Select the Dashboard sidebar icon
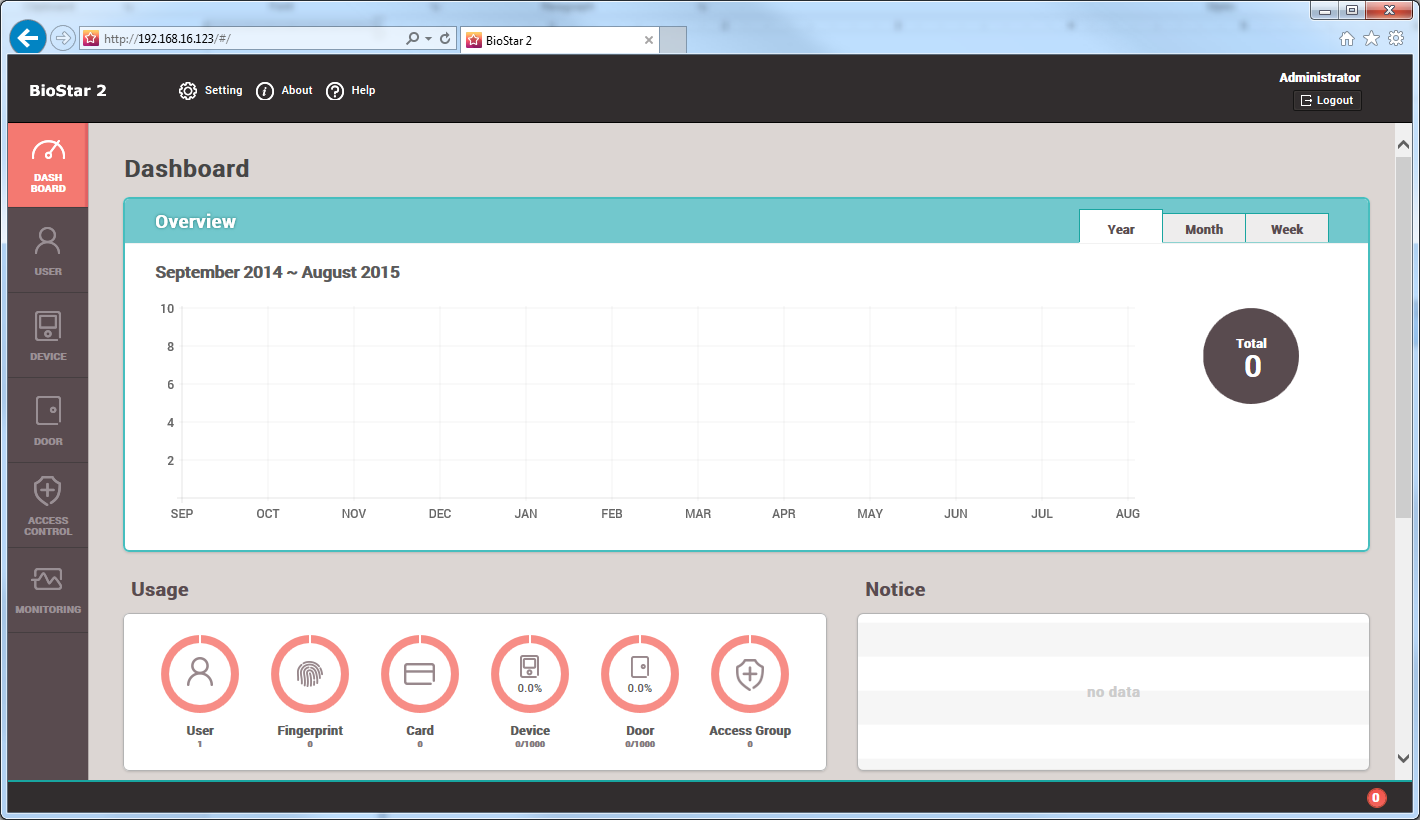This screenshot has height=820, width=1420. pos(48,166)
